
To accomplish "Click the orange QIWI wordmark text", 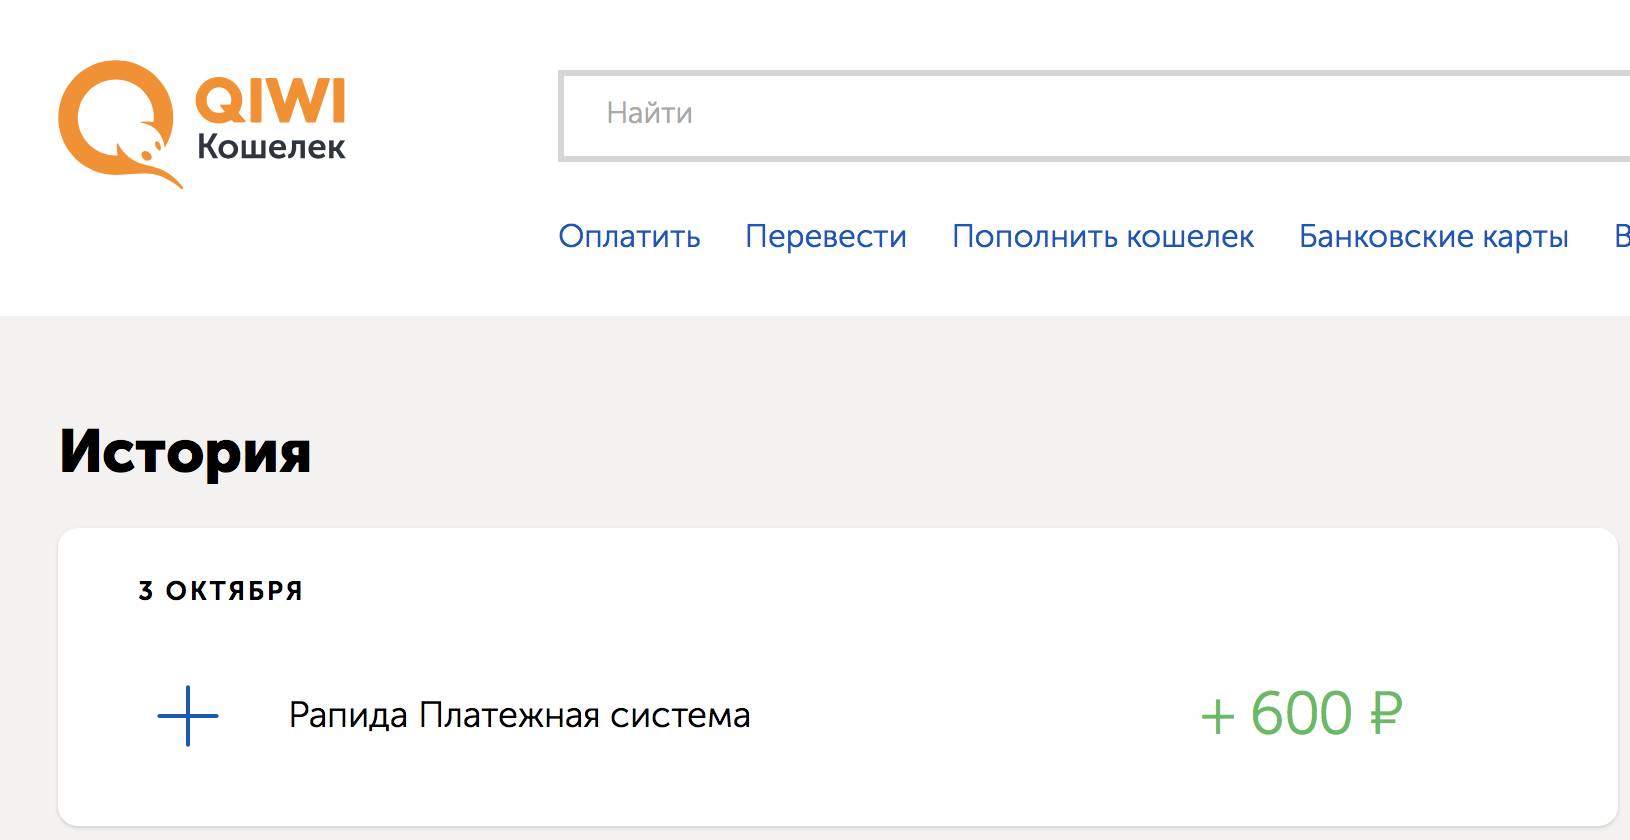I will (270, 101).
